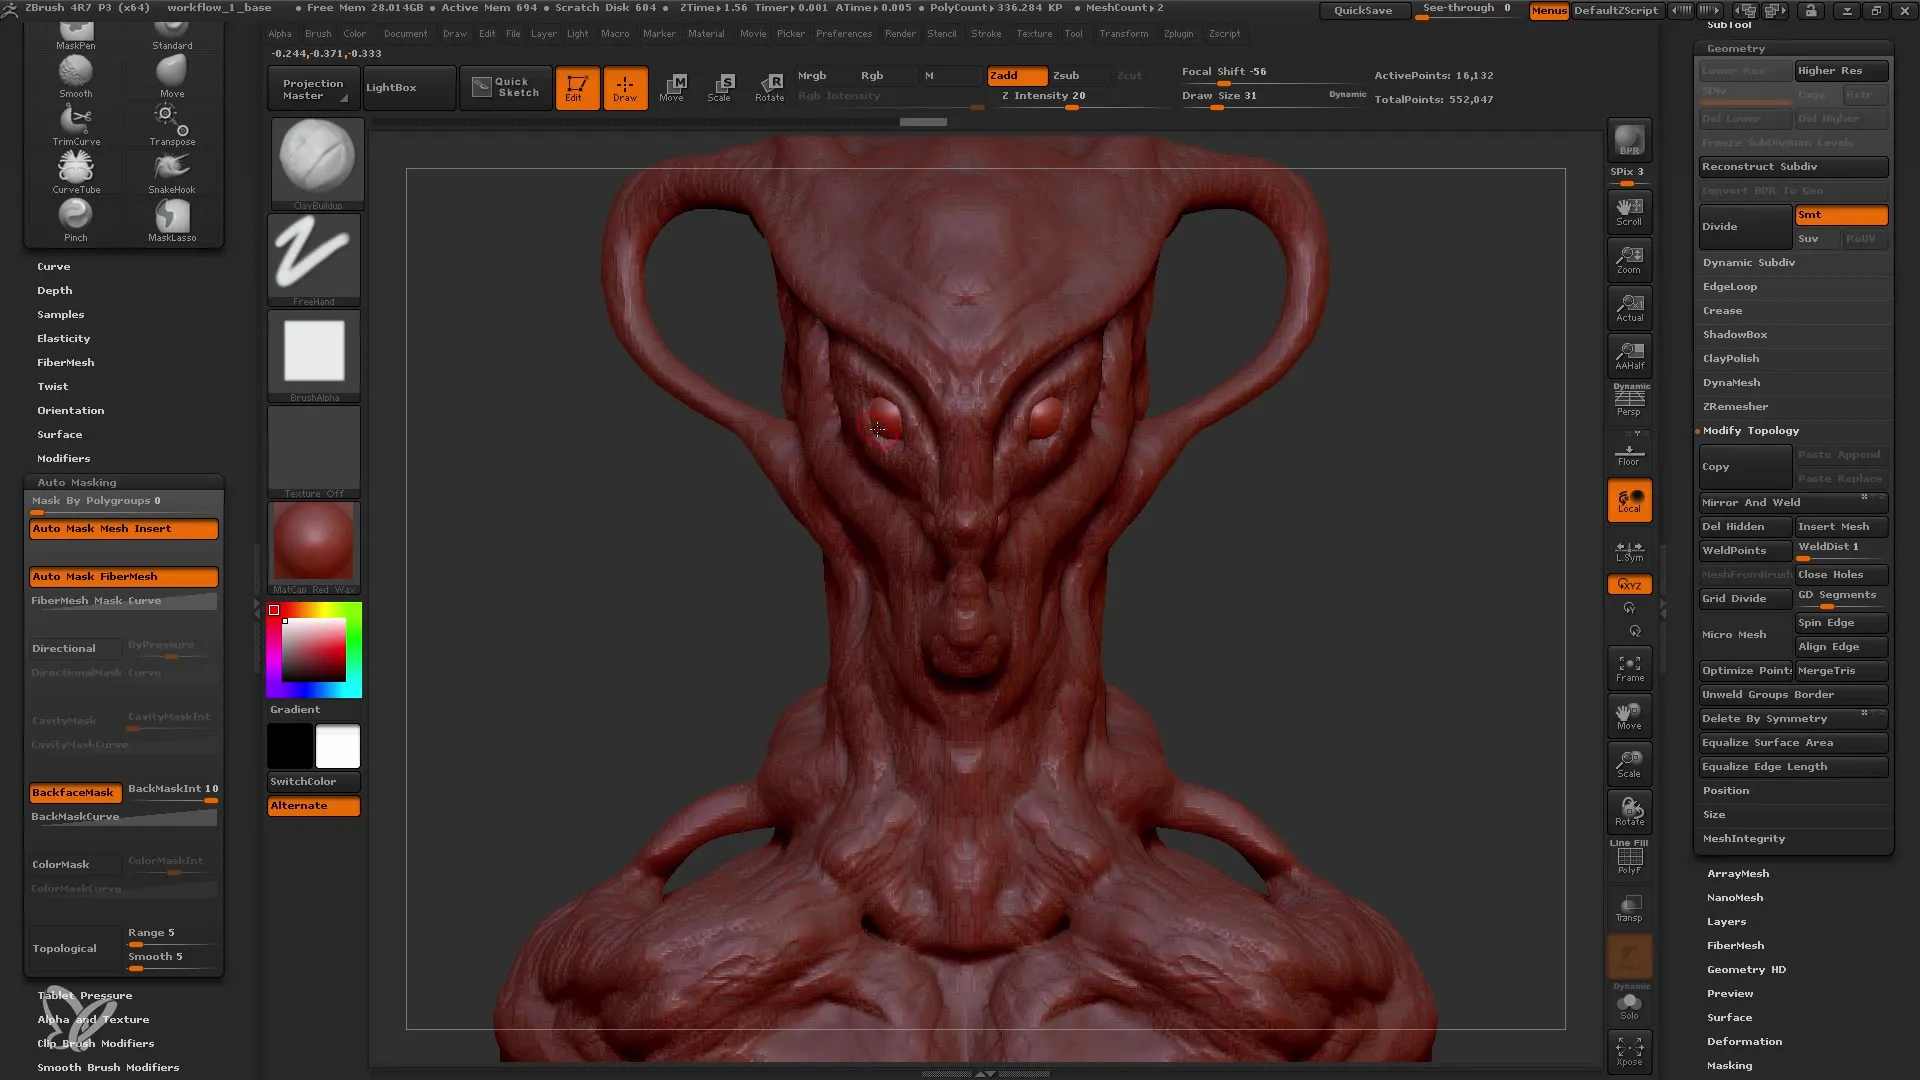Toggle the BackFaceMask option

[71, 791]
